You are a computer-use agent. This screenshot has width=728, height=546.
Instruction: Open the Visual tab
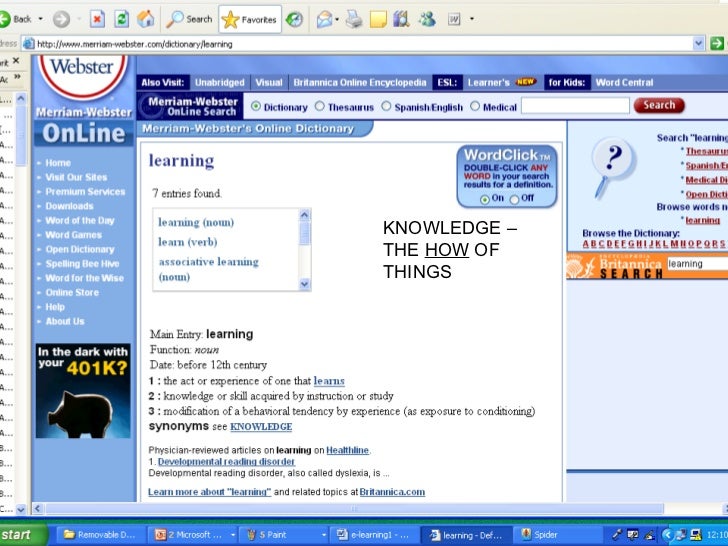coord(269,83)
